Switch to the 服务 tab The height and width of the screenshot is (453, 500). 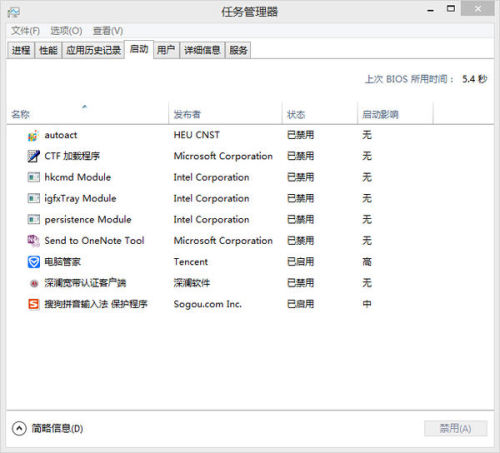238,50
